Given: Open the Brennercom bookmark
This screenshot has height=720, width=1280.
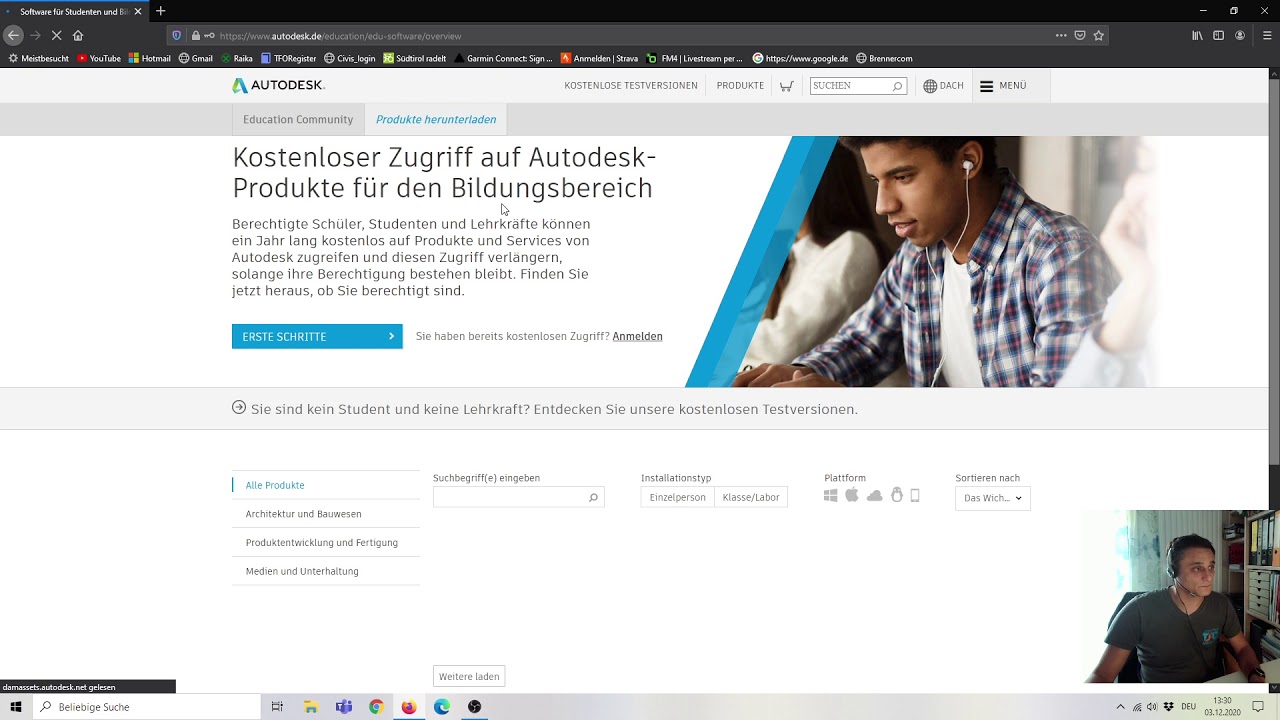Looking at the screenshot, I should (x=884, y=58).
